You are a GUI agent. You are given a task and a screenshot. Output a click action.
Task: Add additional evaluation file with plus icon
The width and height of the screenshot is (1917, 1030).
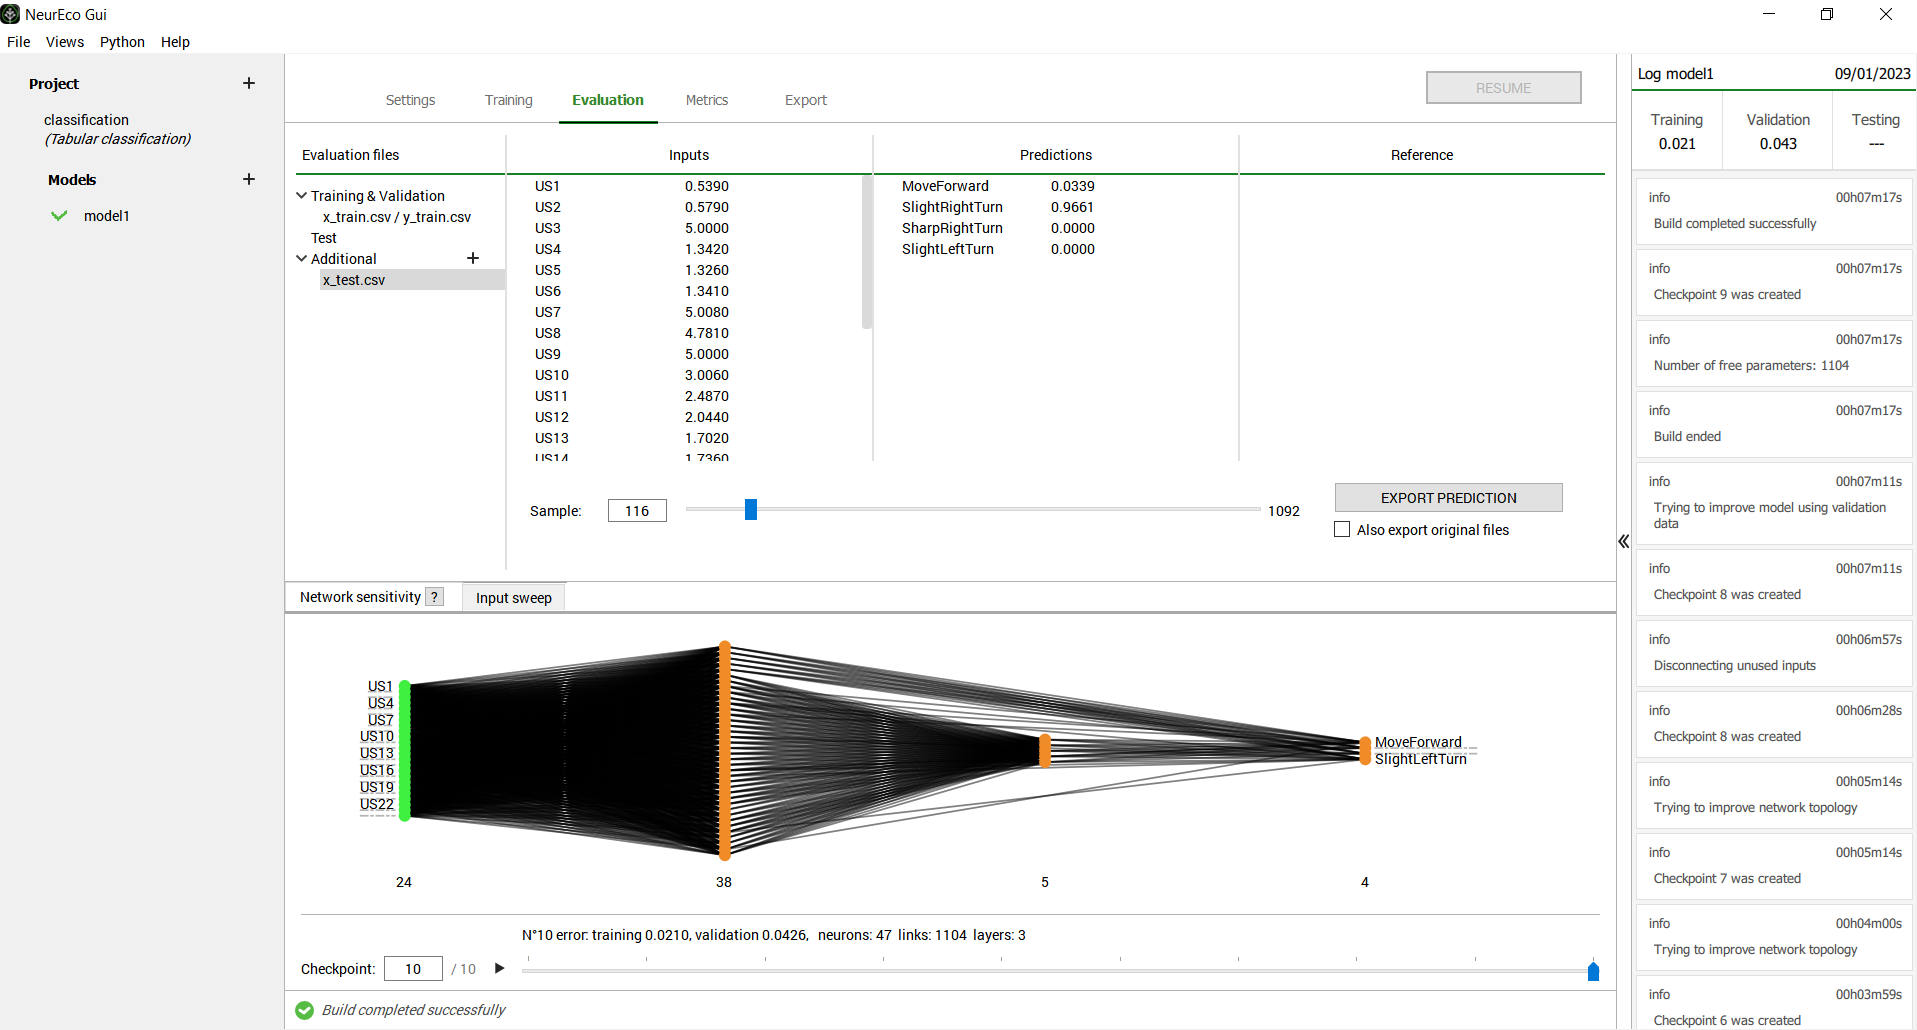pos(473,258)
